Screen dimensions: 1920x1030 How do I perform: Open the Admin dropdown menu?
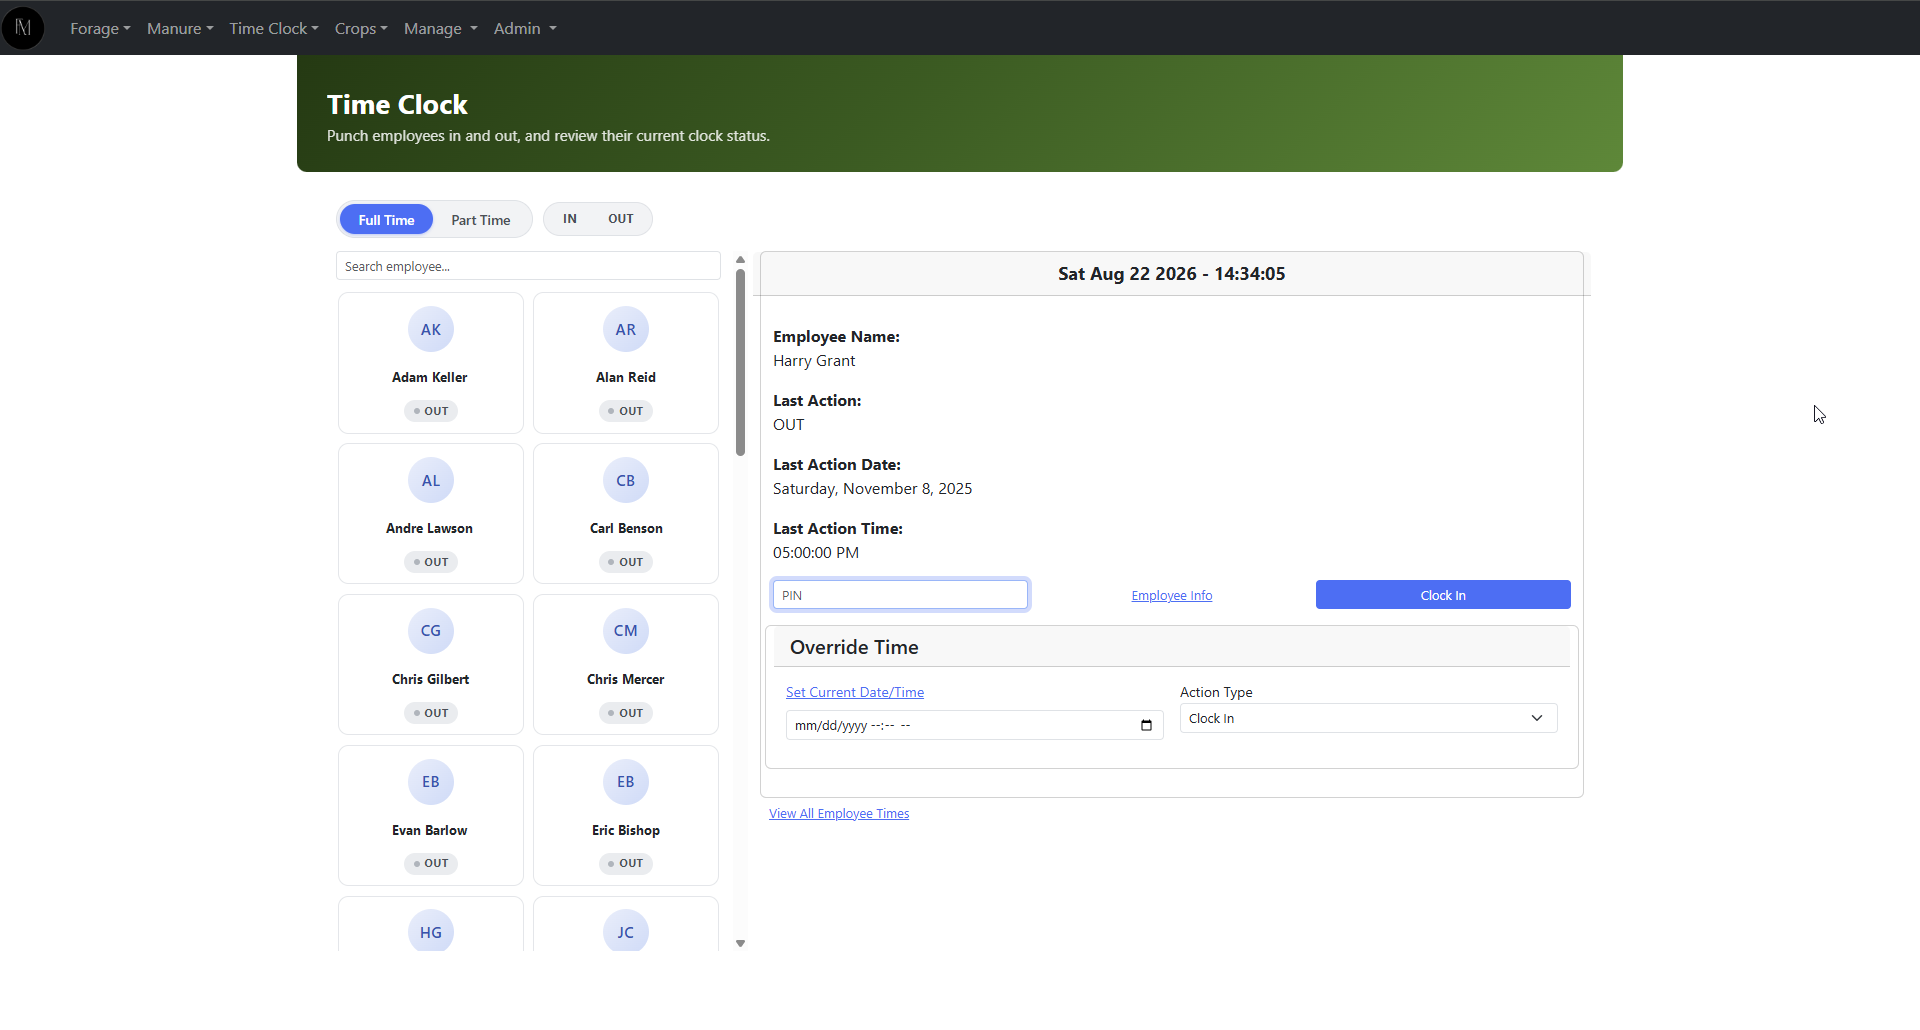pos(525,28)
